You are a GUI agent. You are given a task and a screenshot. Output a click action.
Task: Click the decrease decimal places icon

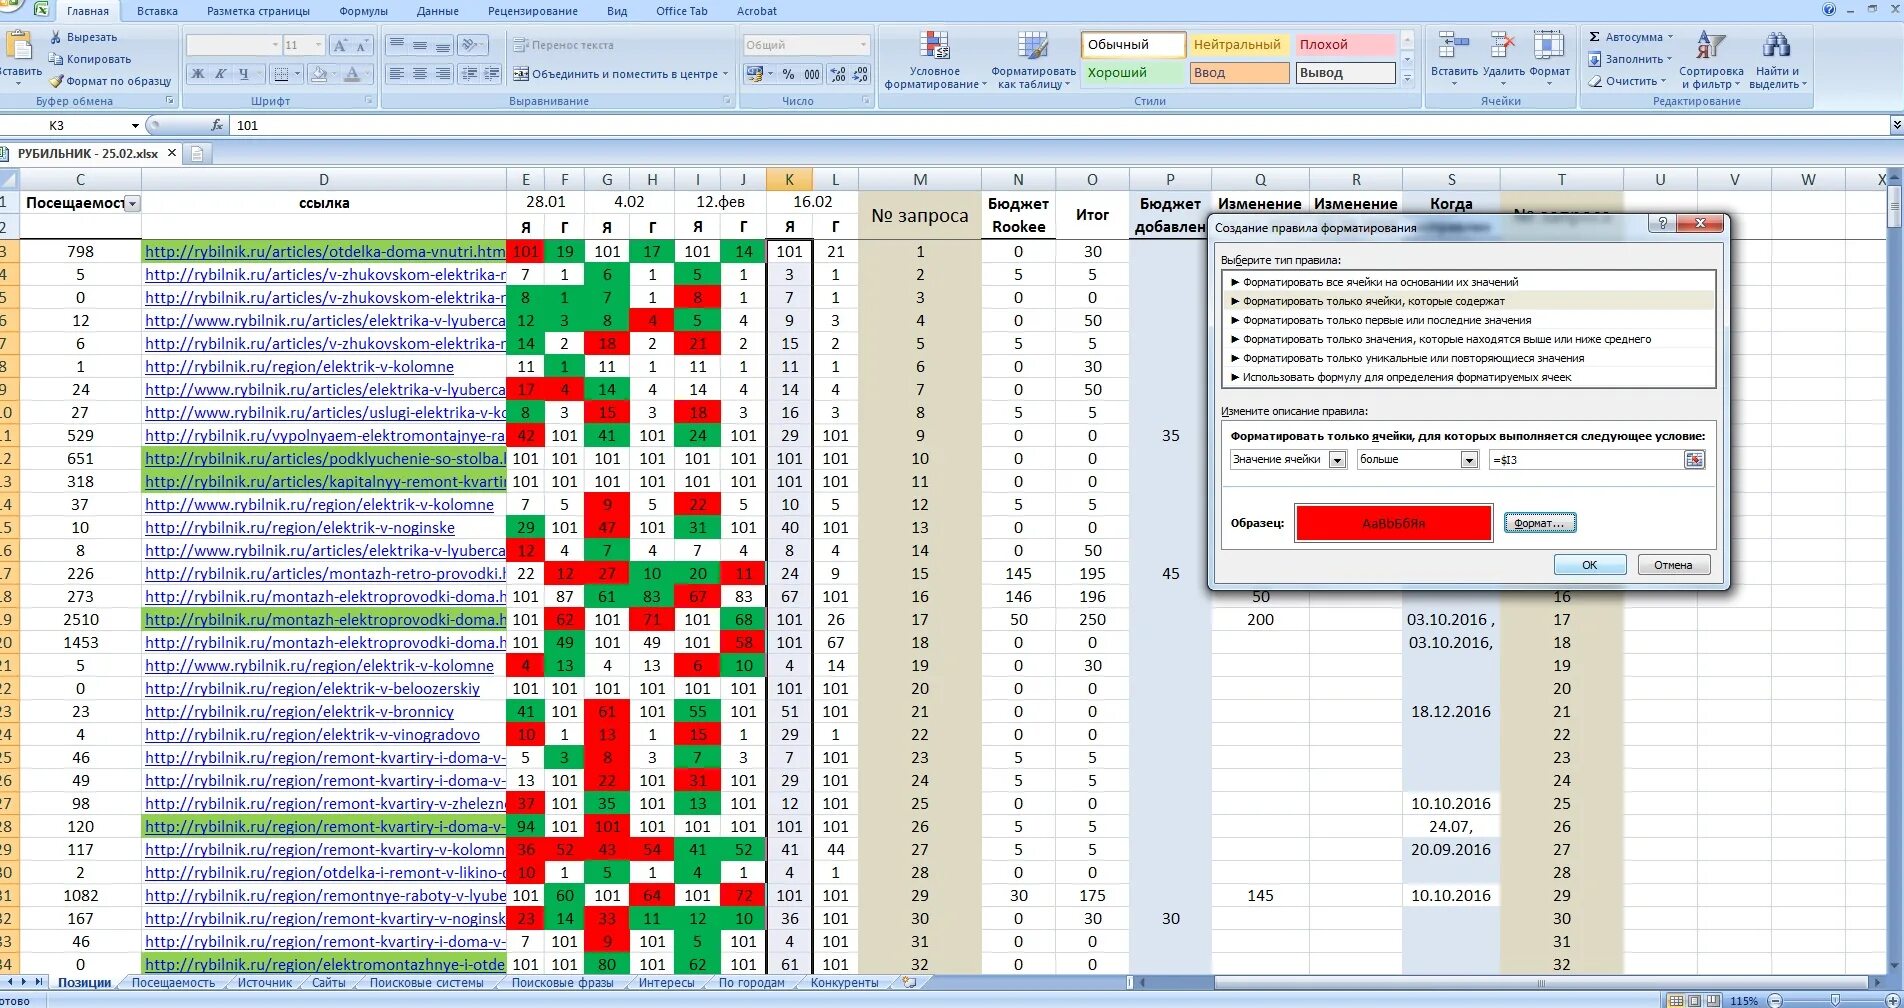tap(861, 74)
